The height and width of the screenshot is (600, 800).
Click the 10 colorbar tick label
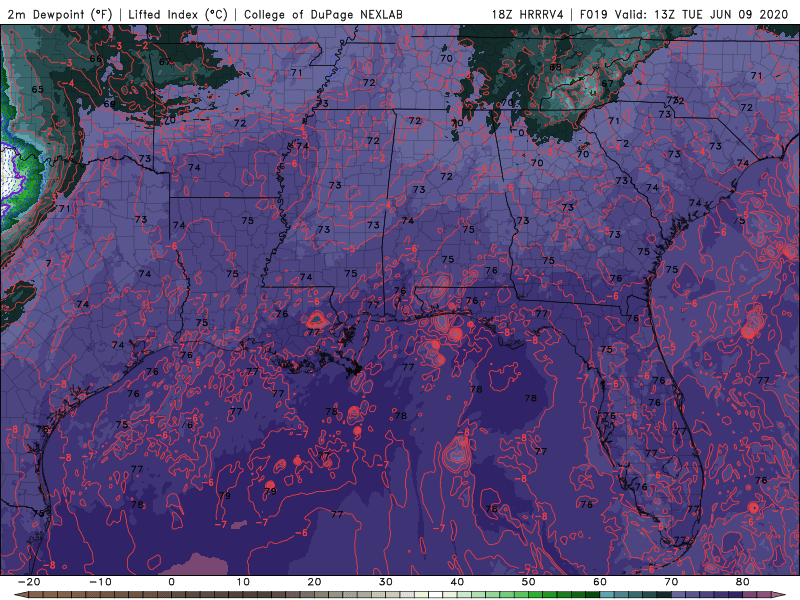tap(243, 582)
